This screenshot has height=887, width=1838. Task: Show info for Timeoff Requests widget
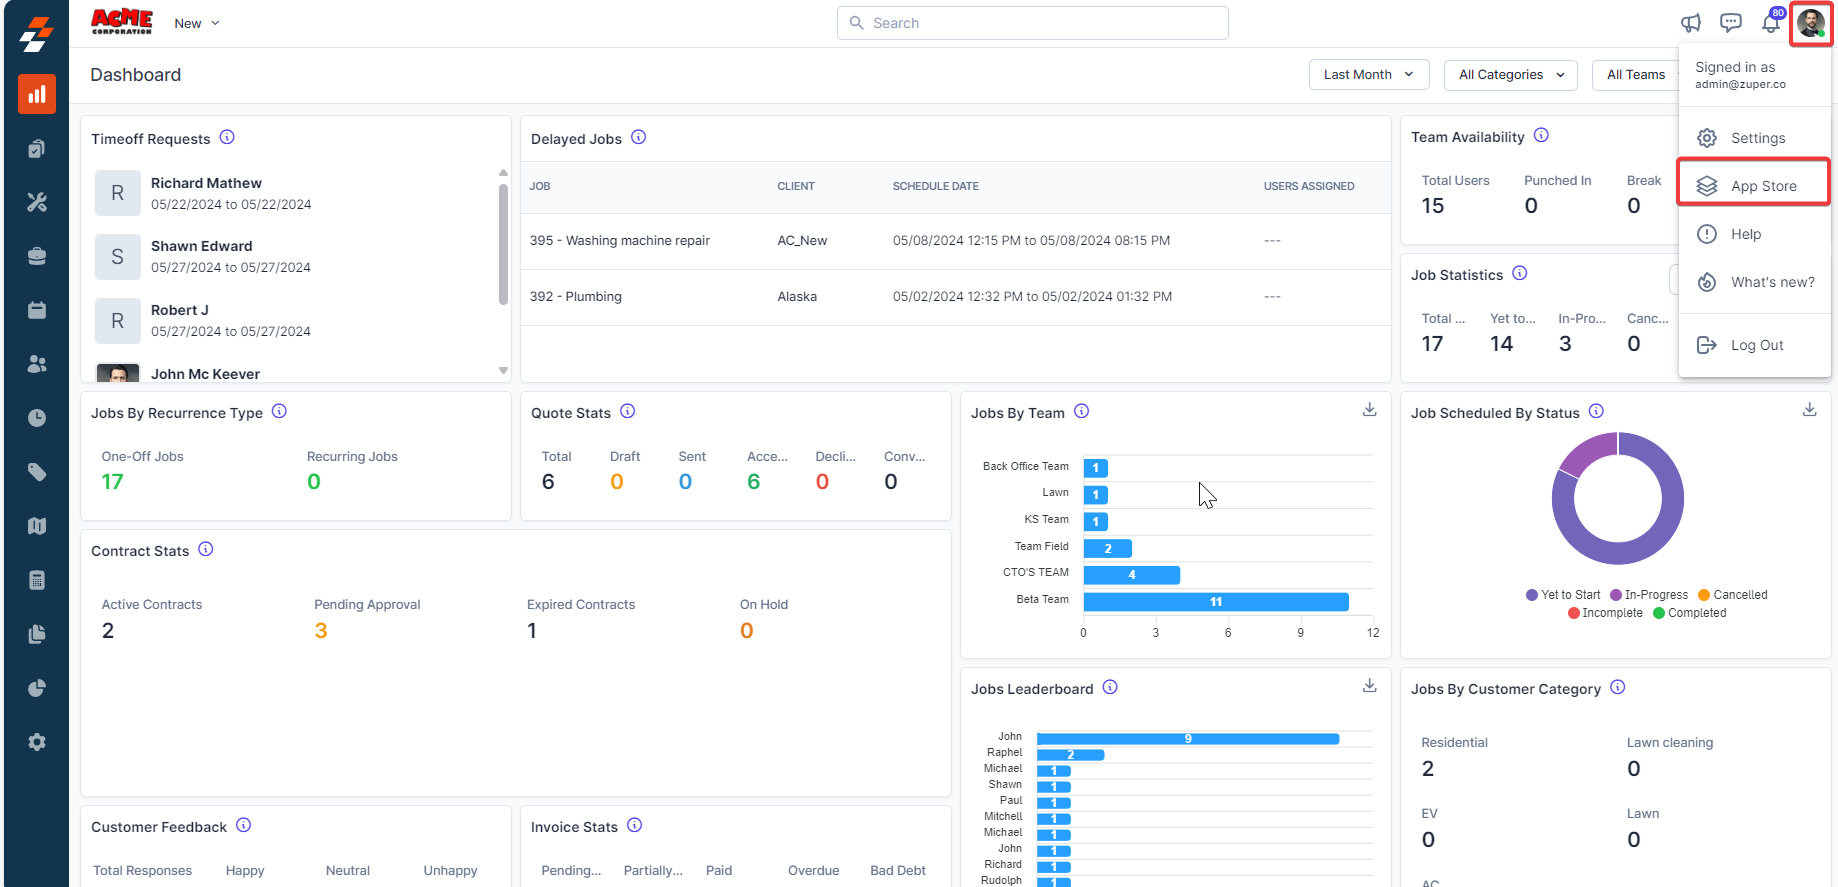227,137
